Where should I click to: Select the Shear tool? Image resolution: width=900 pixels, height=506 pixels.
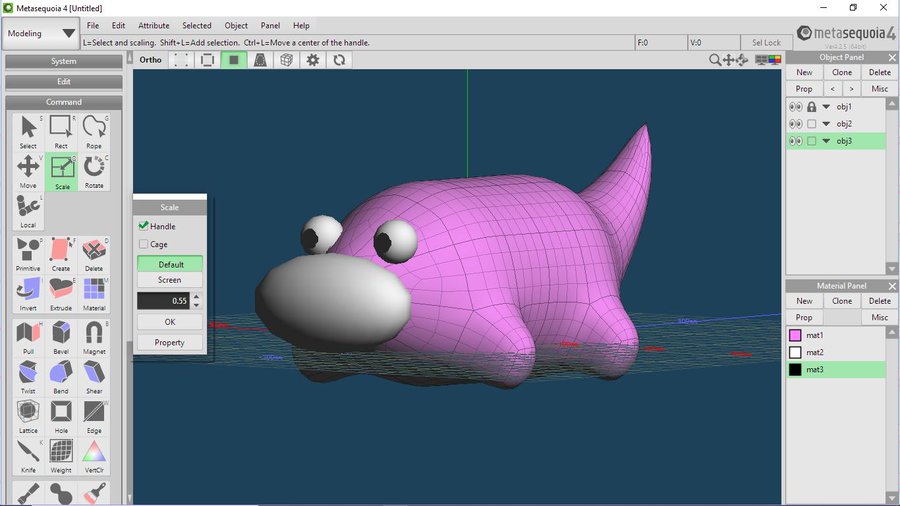pyautogui.click(x=94, y=377)
